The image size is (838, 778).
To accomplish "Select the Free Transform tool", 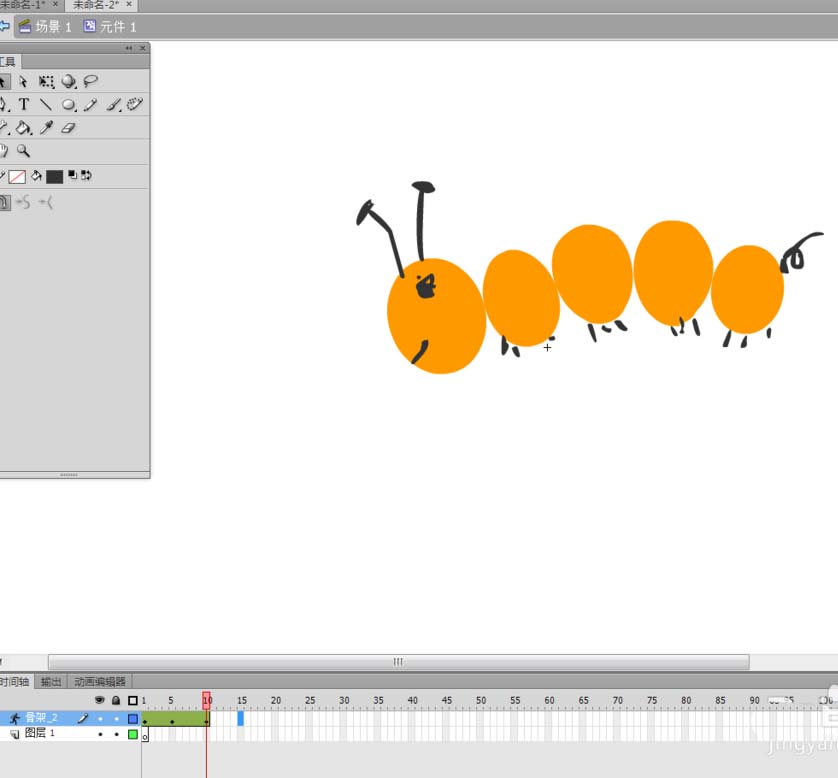I will [46, 82].
